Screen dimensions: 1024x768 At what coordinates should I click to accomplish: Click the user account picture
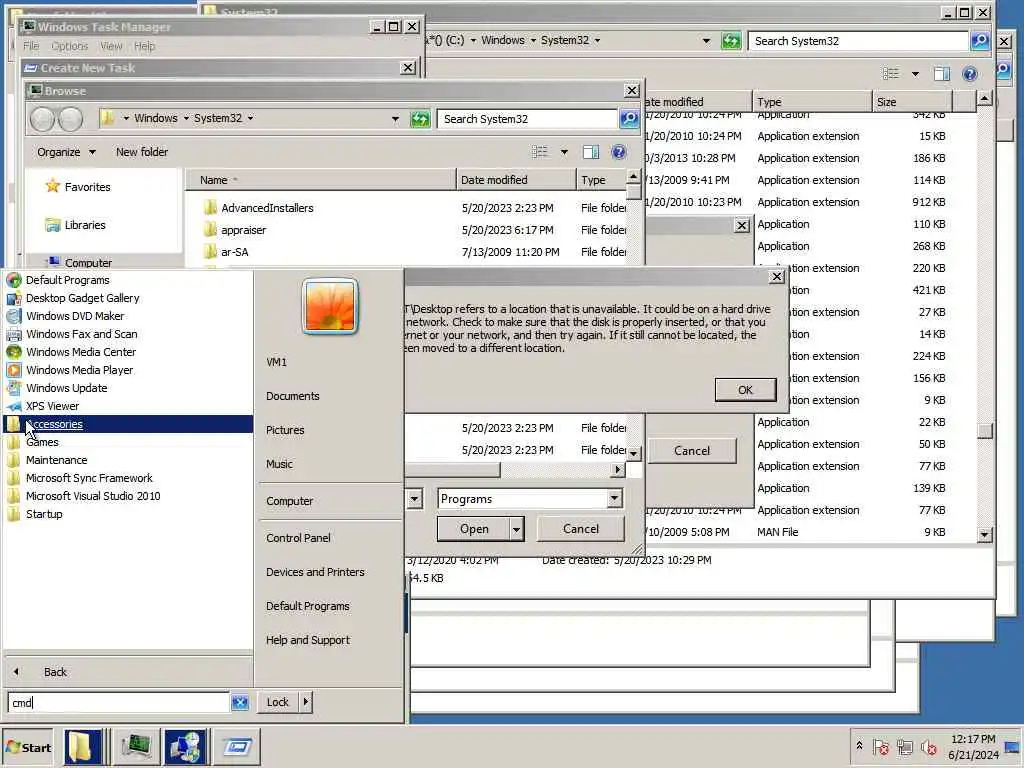click(330, 306)
